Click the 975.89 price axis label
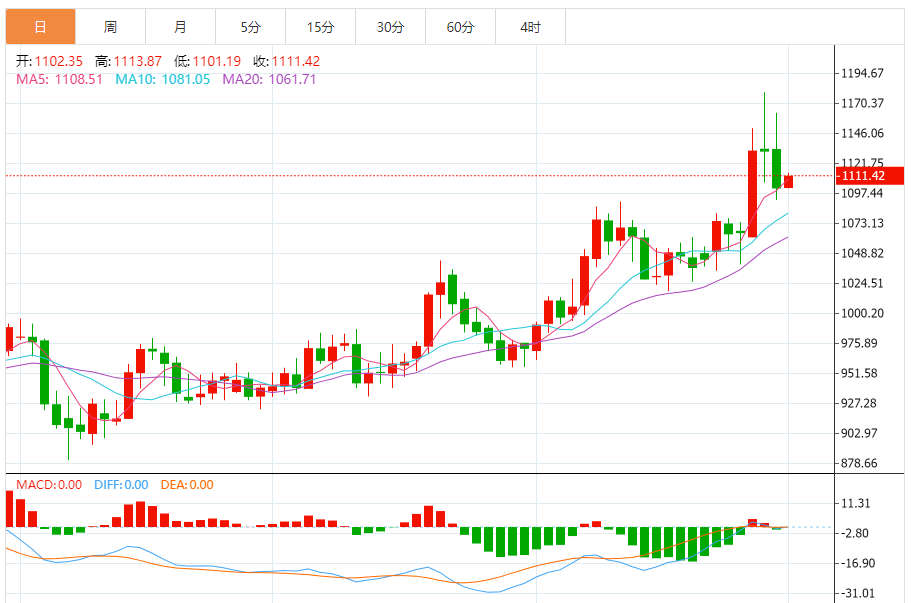 (x=859, y=343)
